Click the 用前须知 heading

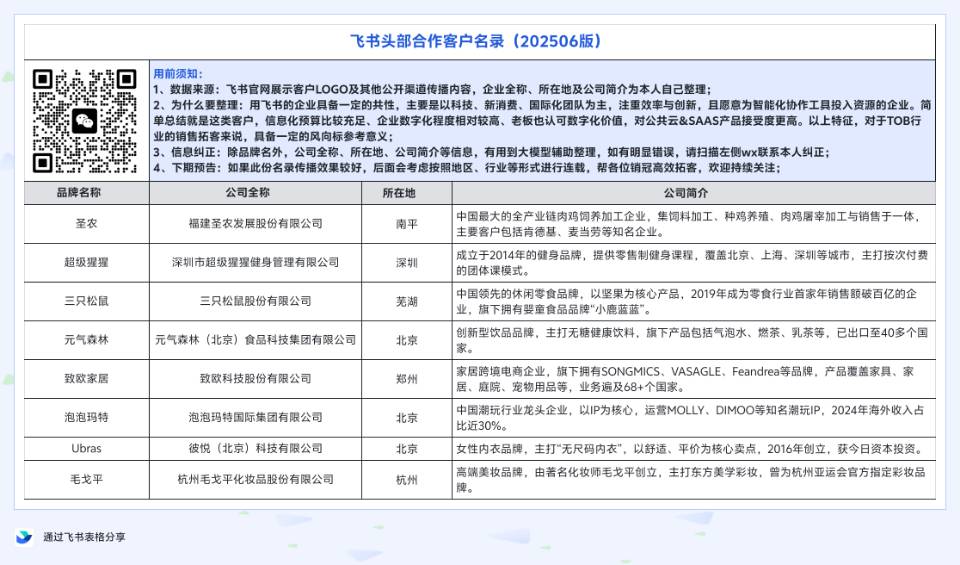[178, 73]
